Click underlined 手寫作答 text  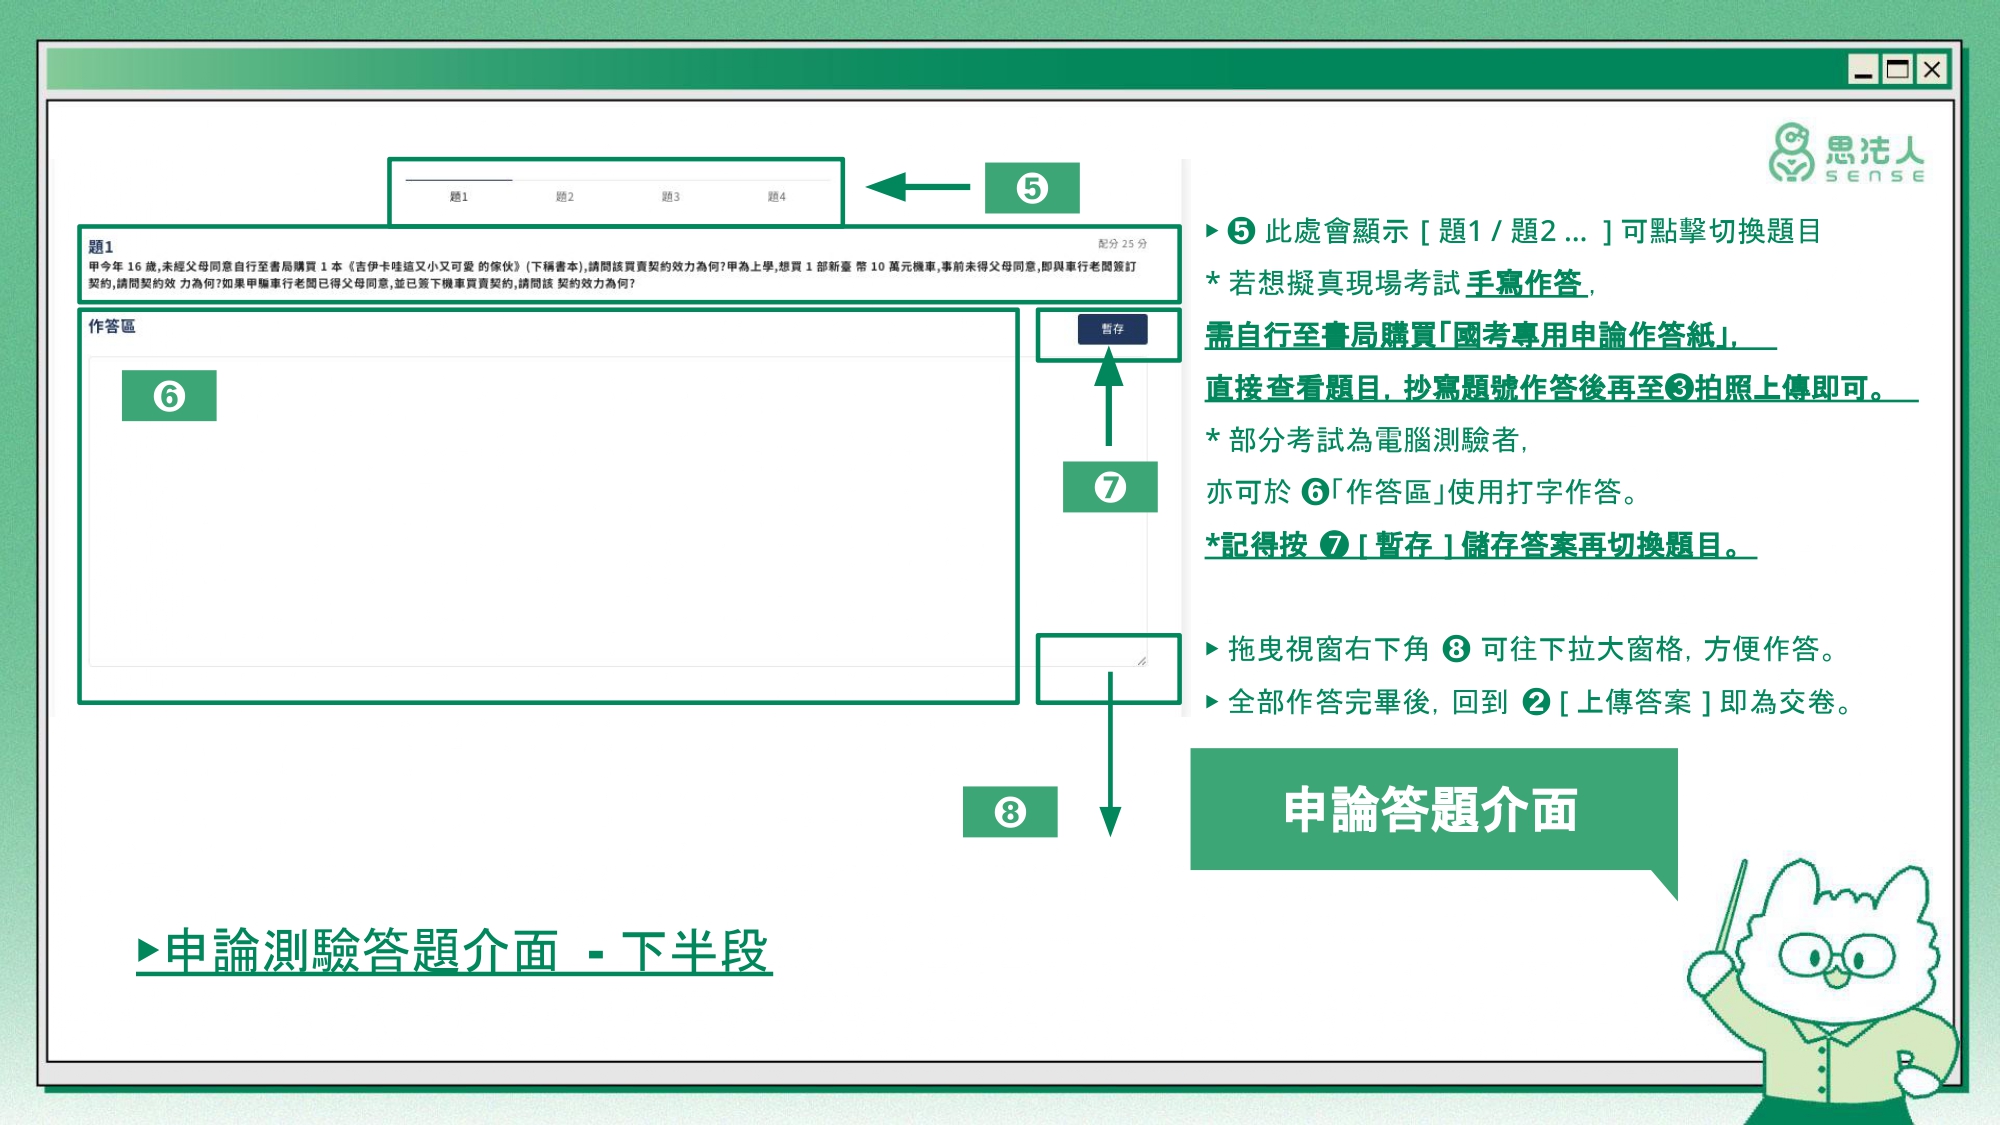pos(1524,284)
